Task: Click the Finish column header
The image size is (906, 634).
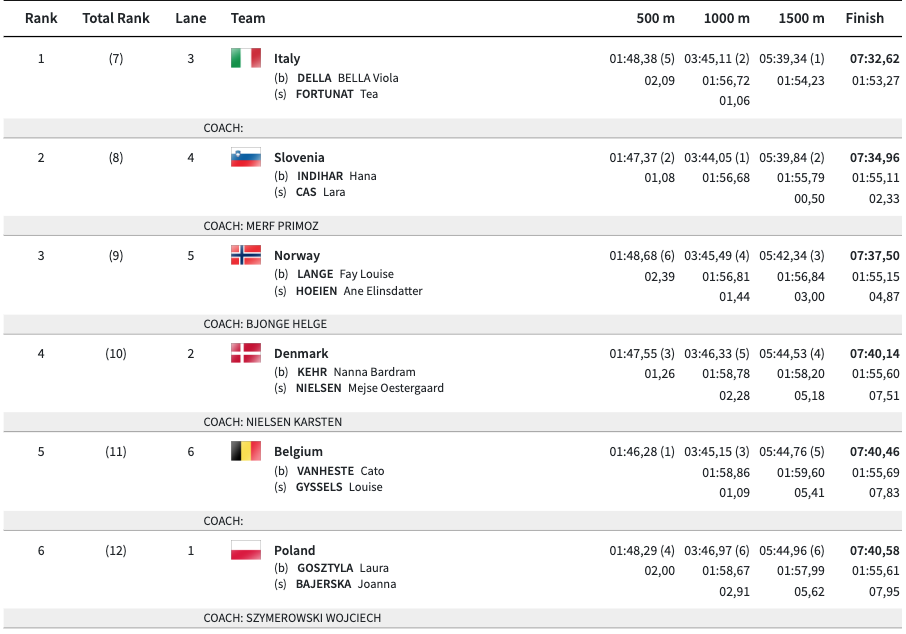Action: (x=865, y=18)
